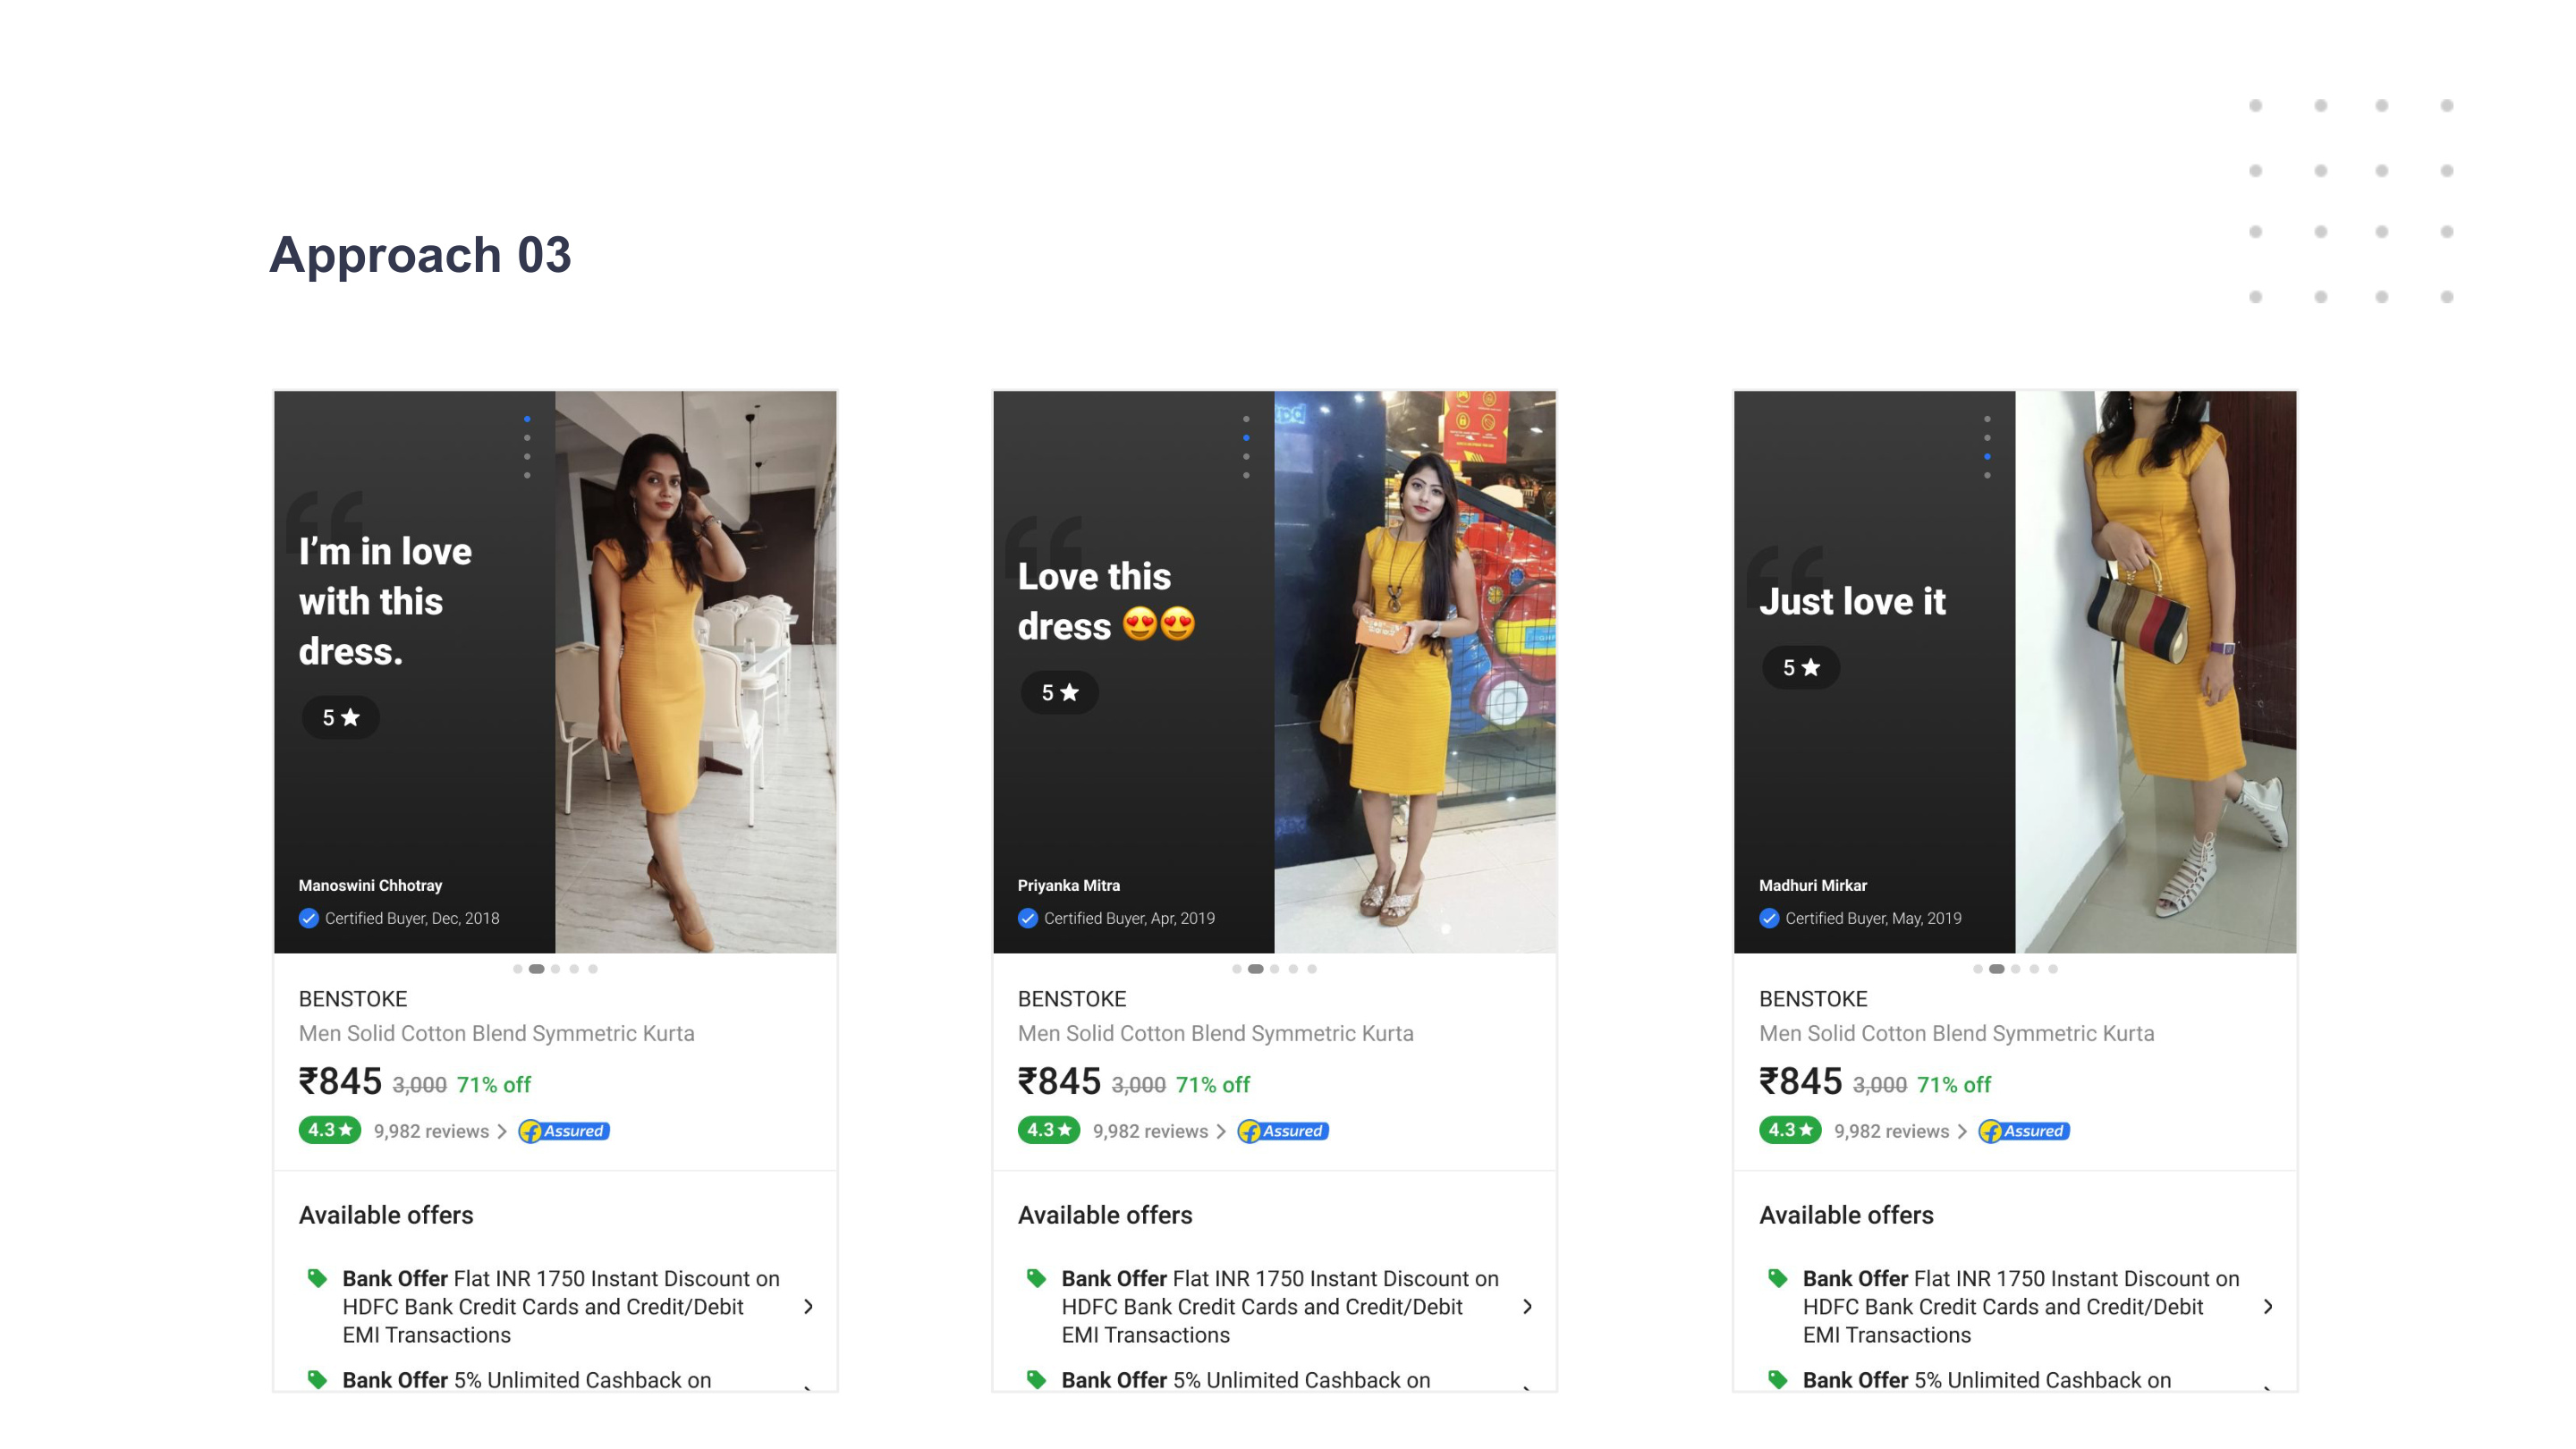The height and width of the screenshot is (1449, 2576).
Task: Click reviewer name Priyanka Mitra
Action: (1068, 885)
